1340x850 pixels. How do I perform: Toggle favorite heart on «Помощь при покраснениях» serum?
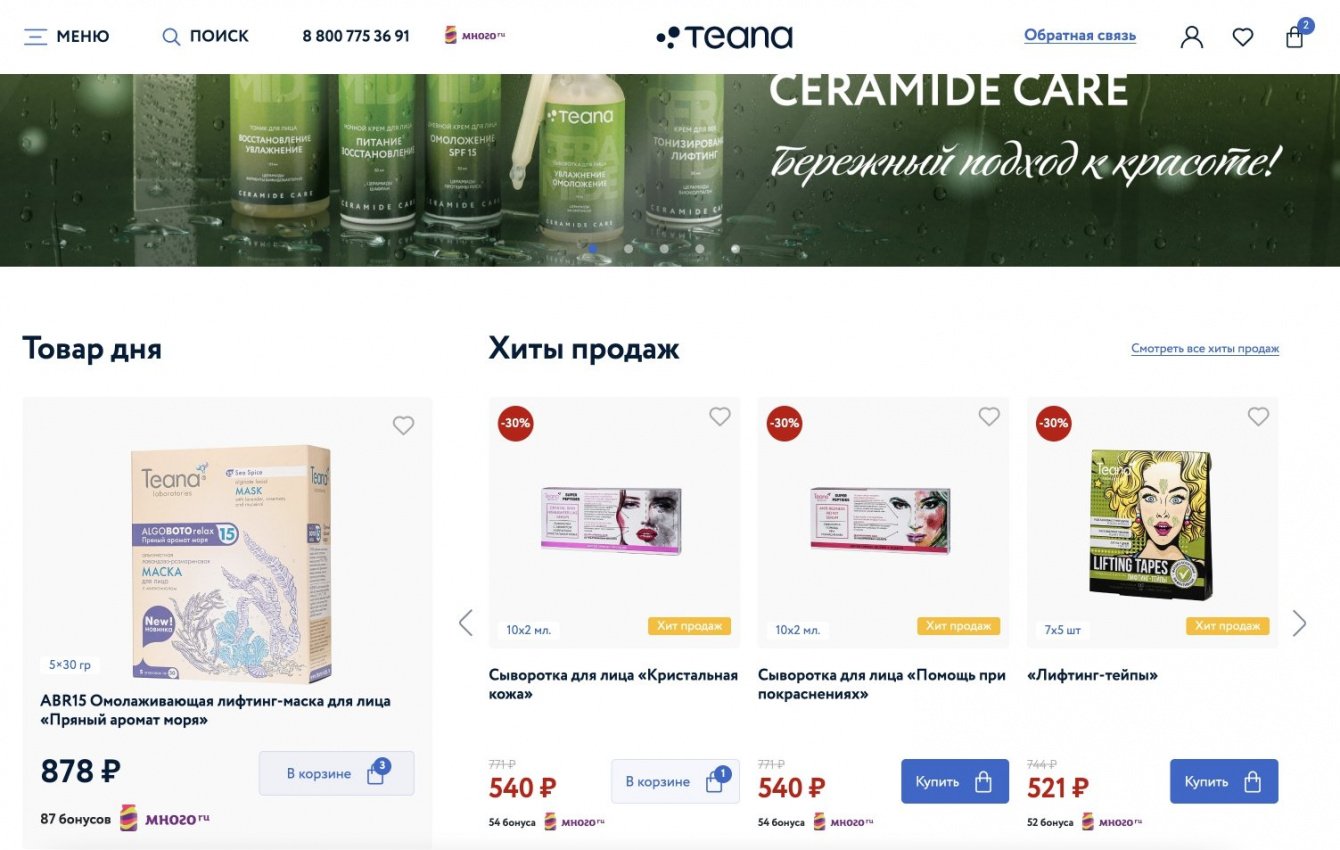[989, 416]
